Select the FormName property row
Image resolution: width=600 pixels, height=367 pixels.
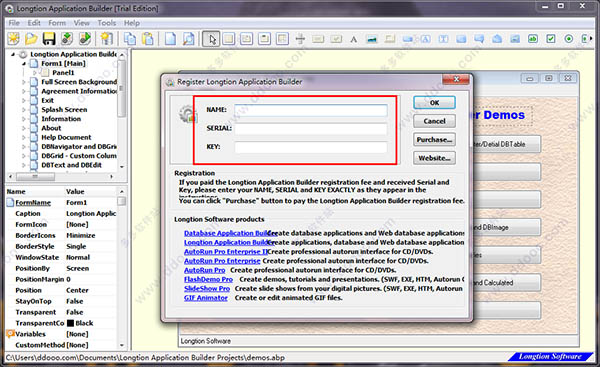[61, 202]
